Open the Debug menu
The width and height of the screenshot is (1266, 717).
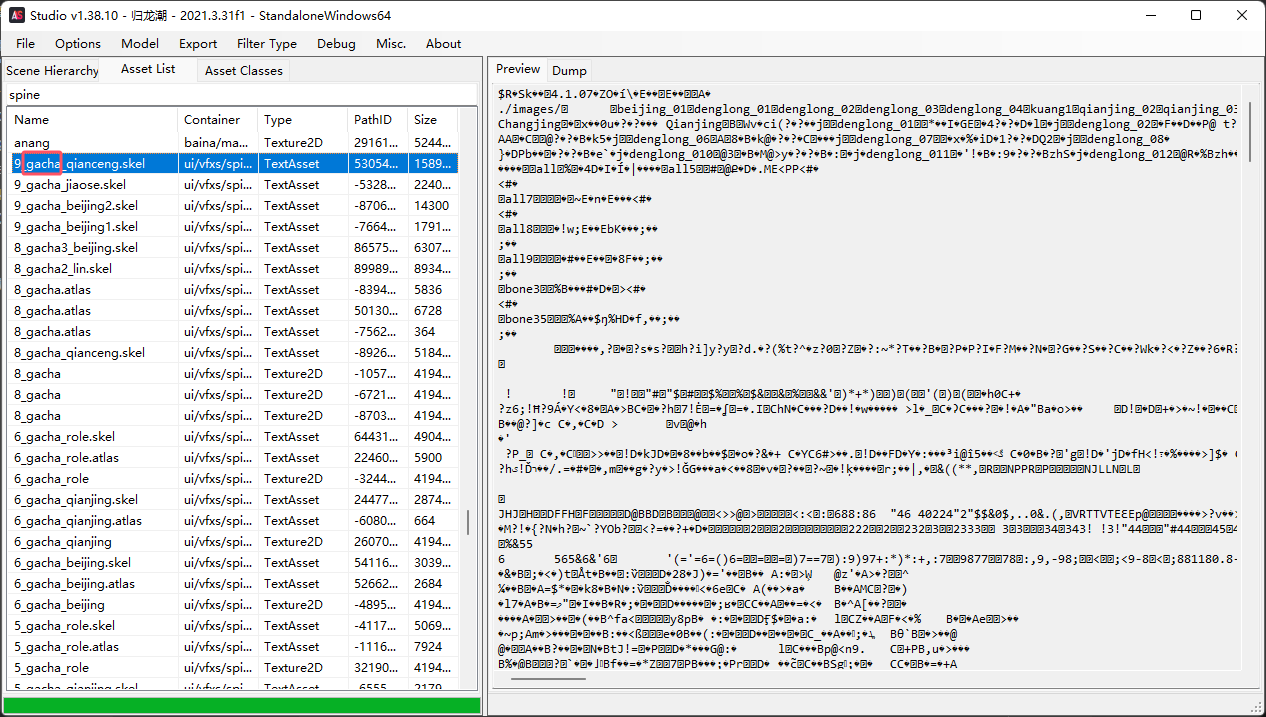pos(336,43)
